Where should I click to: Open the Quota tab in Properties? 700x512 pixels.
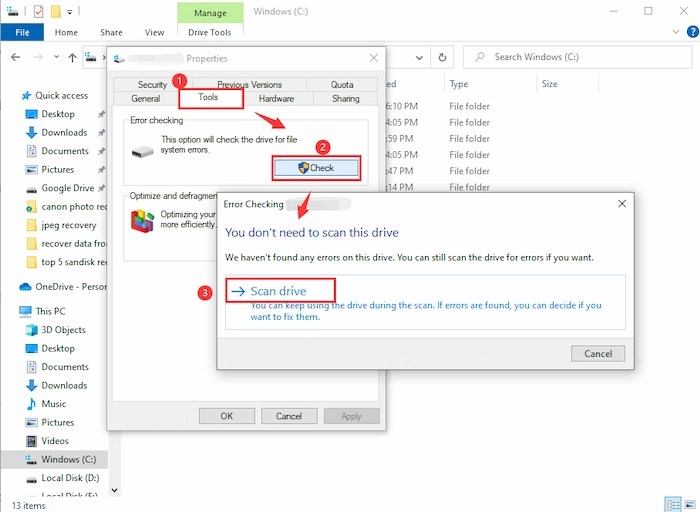(342, 84)
